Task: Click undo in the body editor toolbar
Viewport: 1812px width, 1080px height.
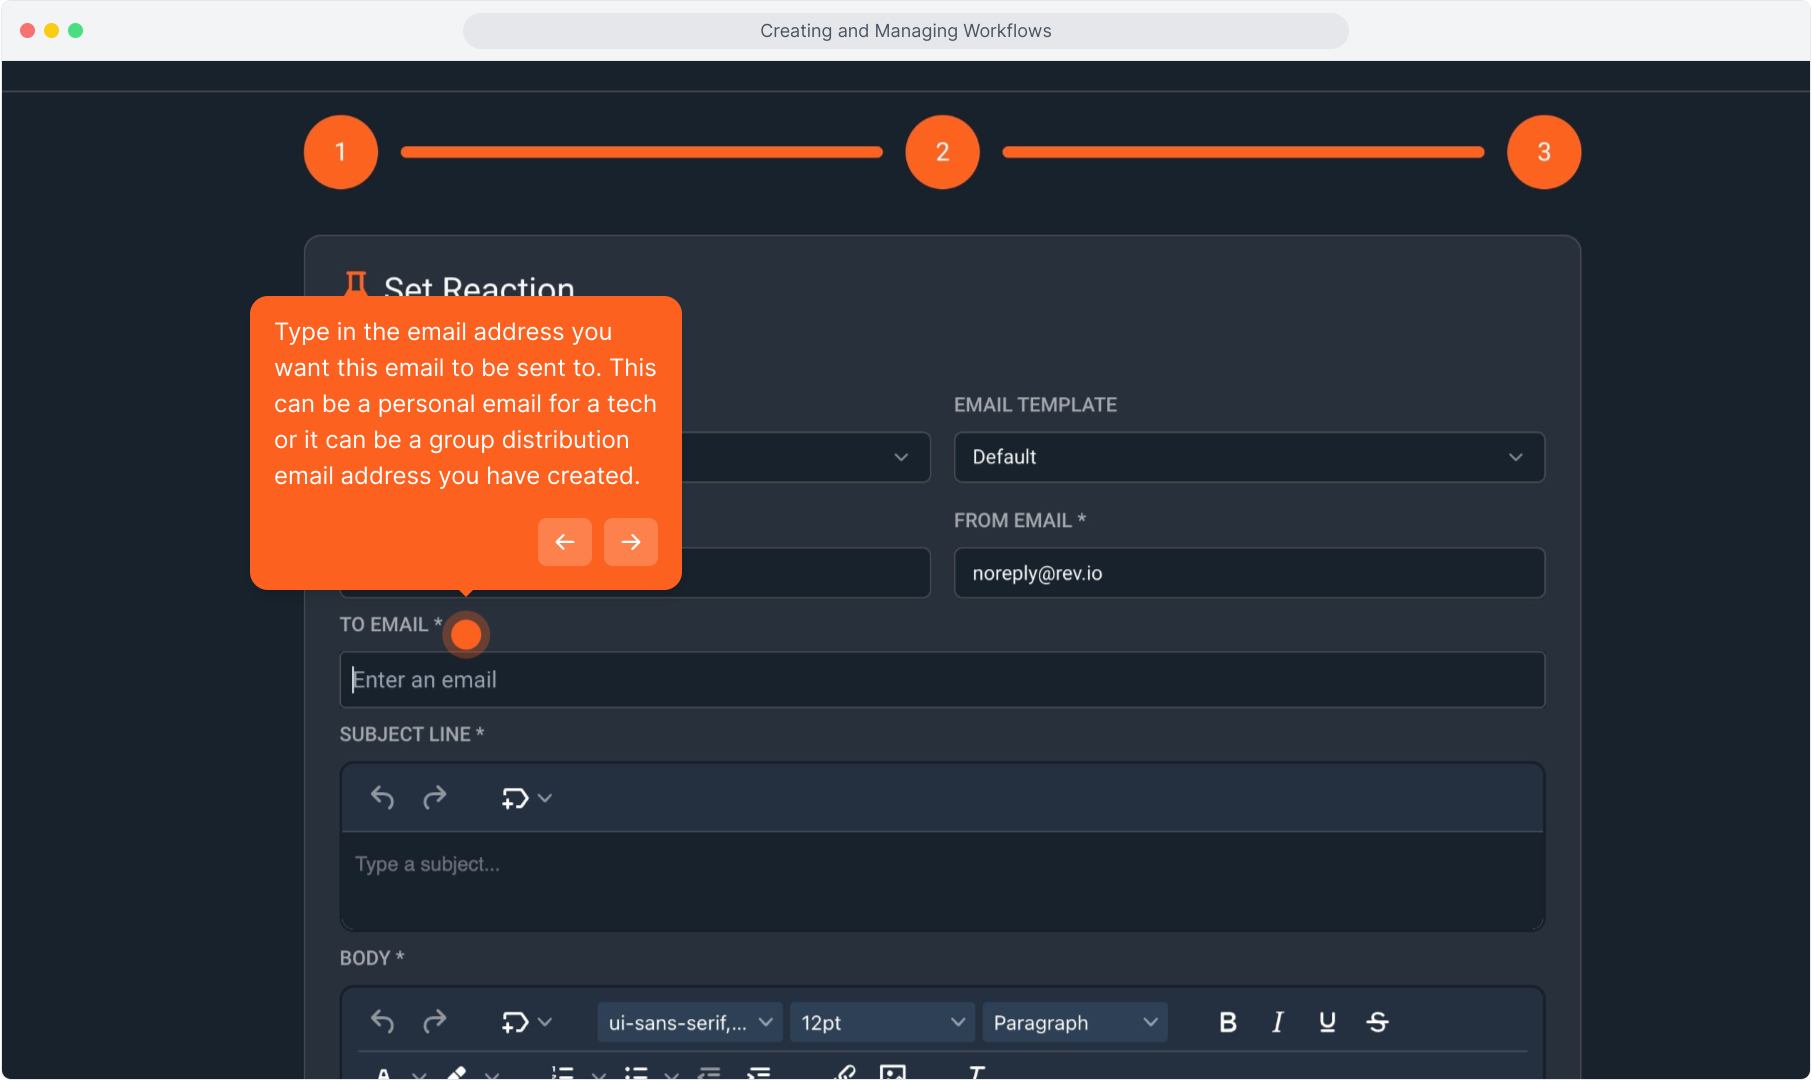Action: pyautogui.click(x=382, y=1021)
